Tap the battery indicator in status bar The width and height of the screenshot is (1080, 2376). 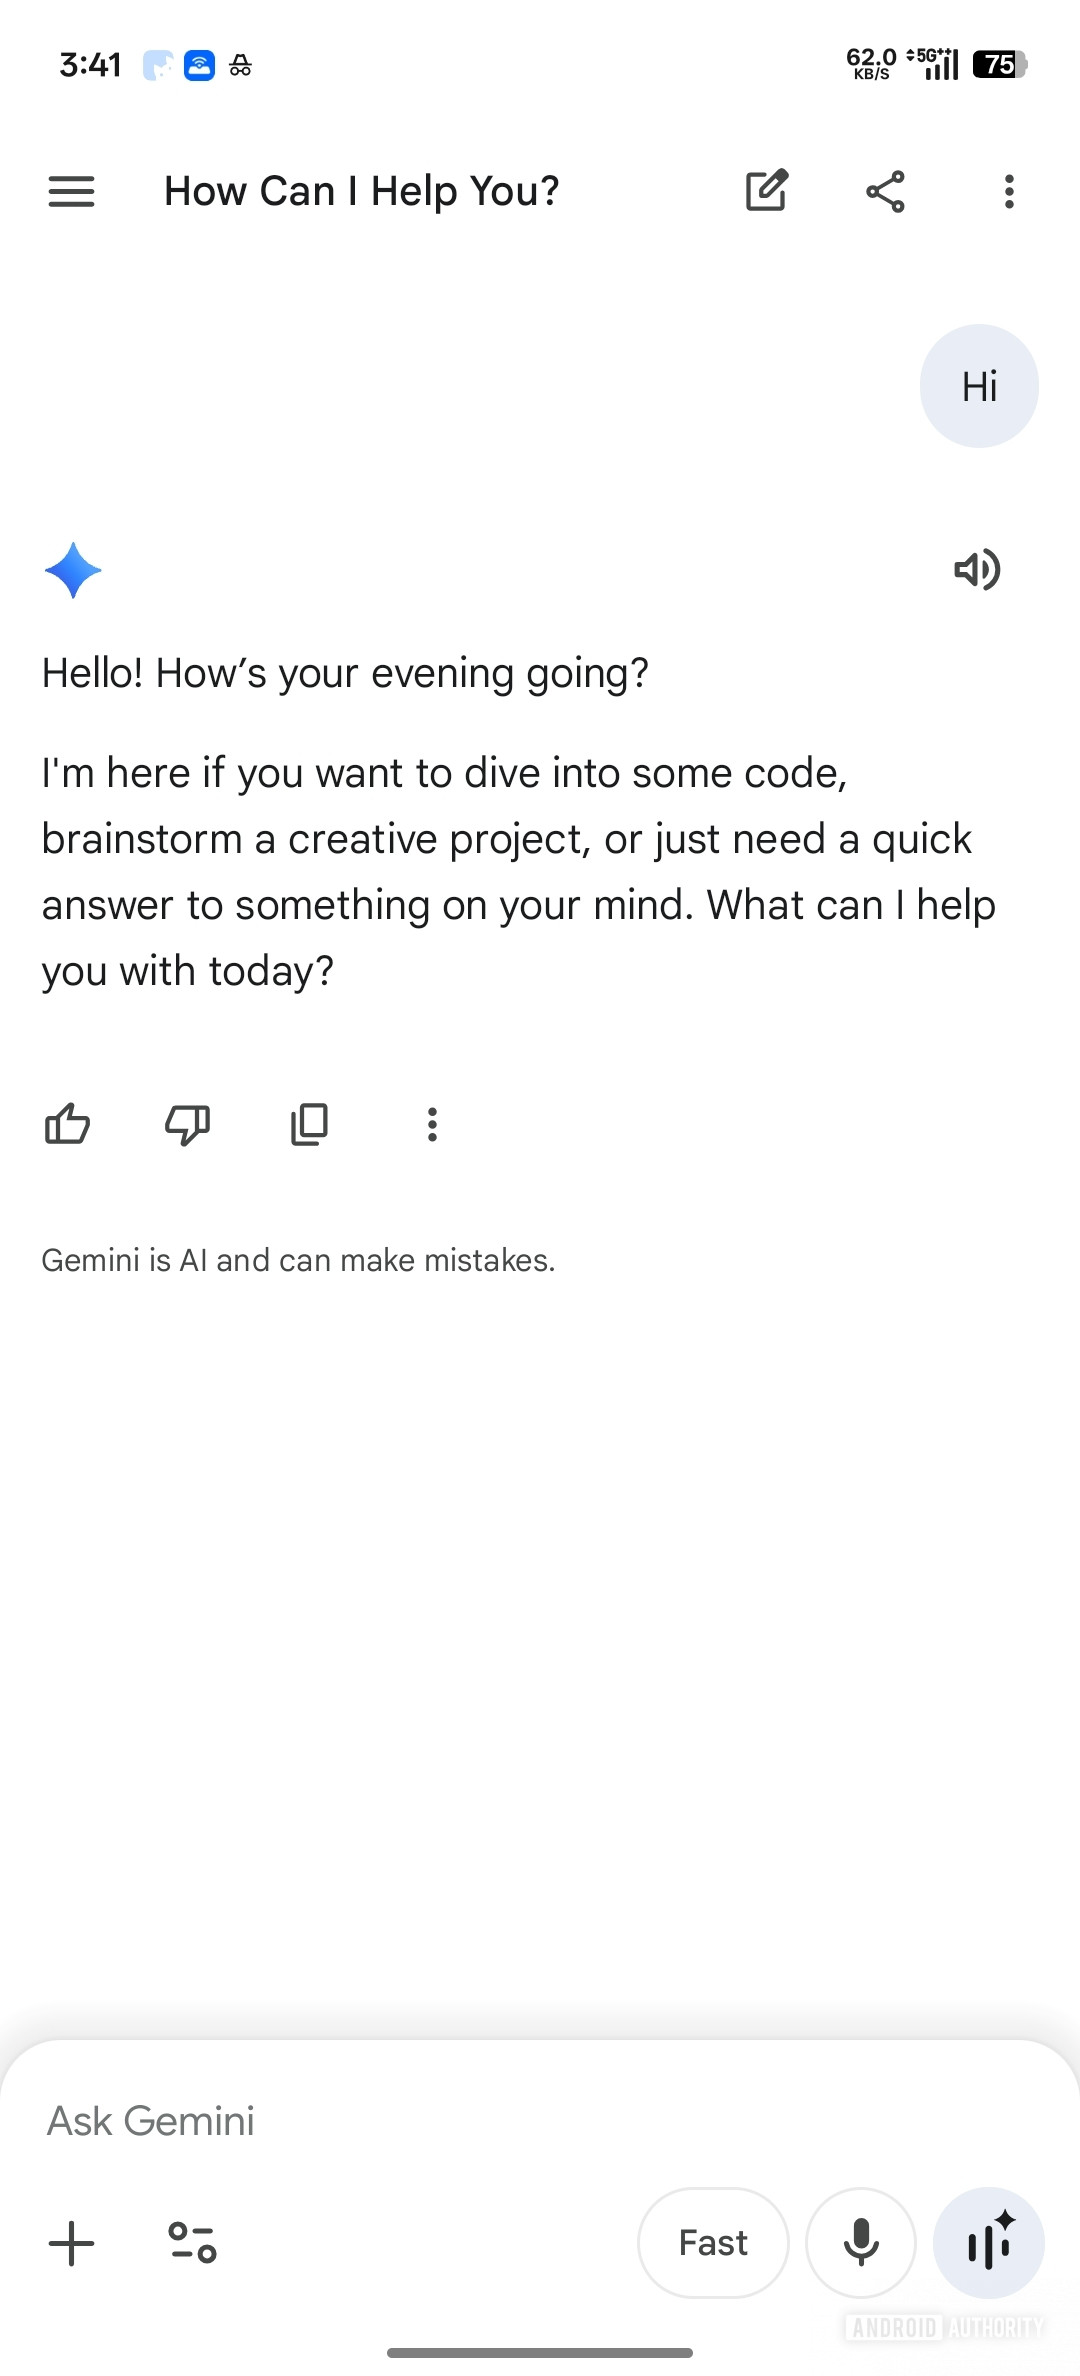click(x=1000, y=65)
